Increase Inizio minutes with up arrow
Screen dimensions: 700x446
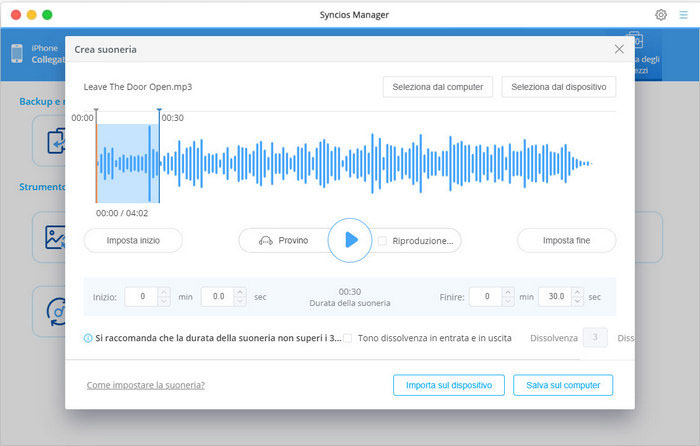tap(164, 292)
